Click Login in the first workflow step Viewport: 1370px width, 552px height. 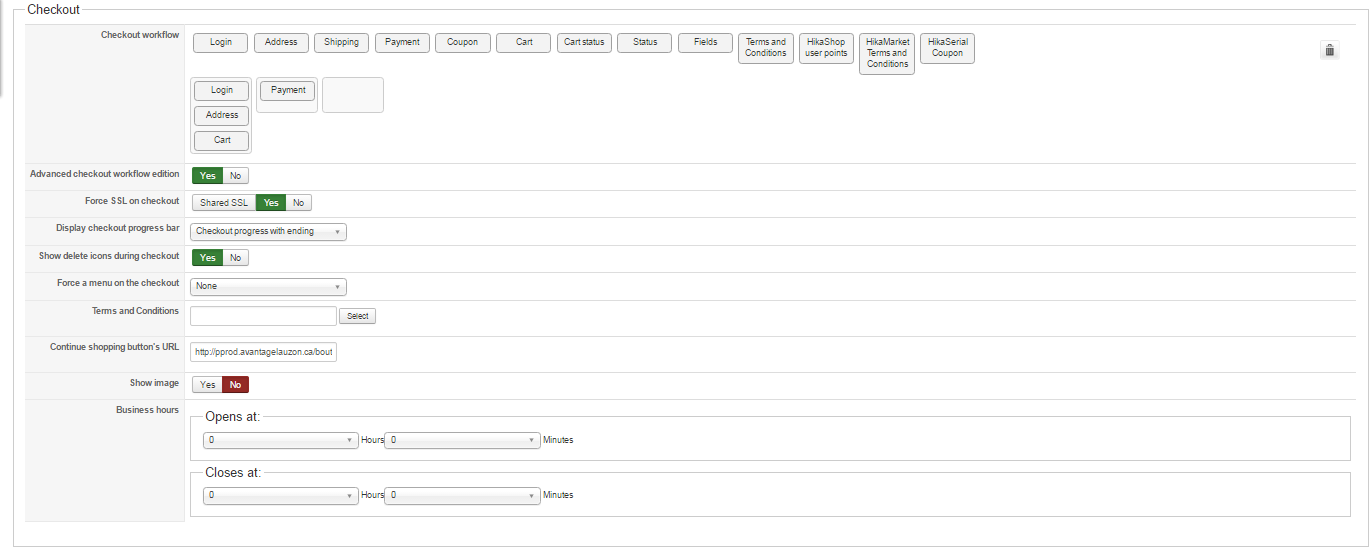click(222, 90)
